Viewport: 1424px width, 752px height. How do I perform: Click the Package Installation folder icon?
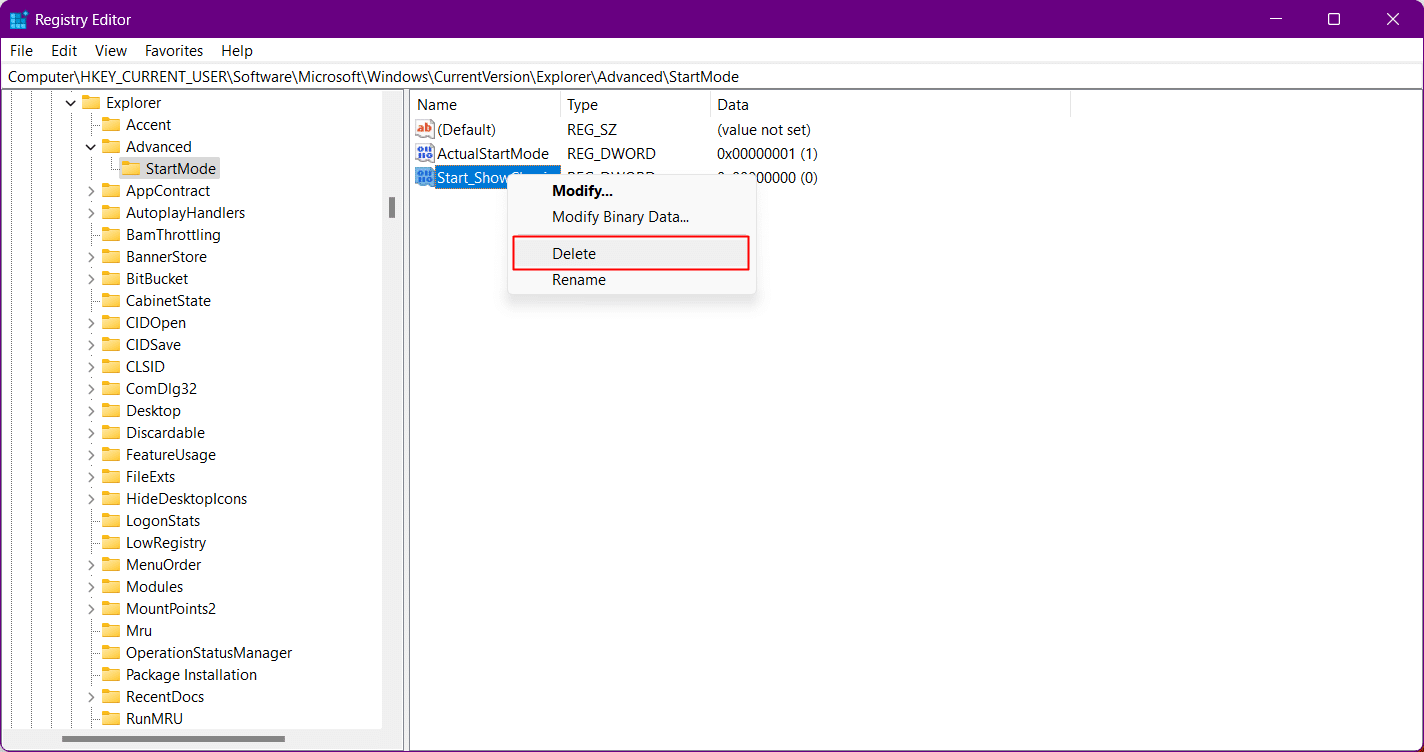(x=111, y=675)
